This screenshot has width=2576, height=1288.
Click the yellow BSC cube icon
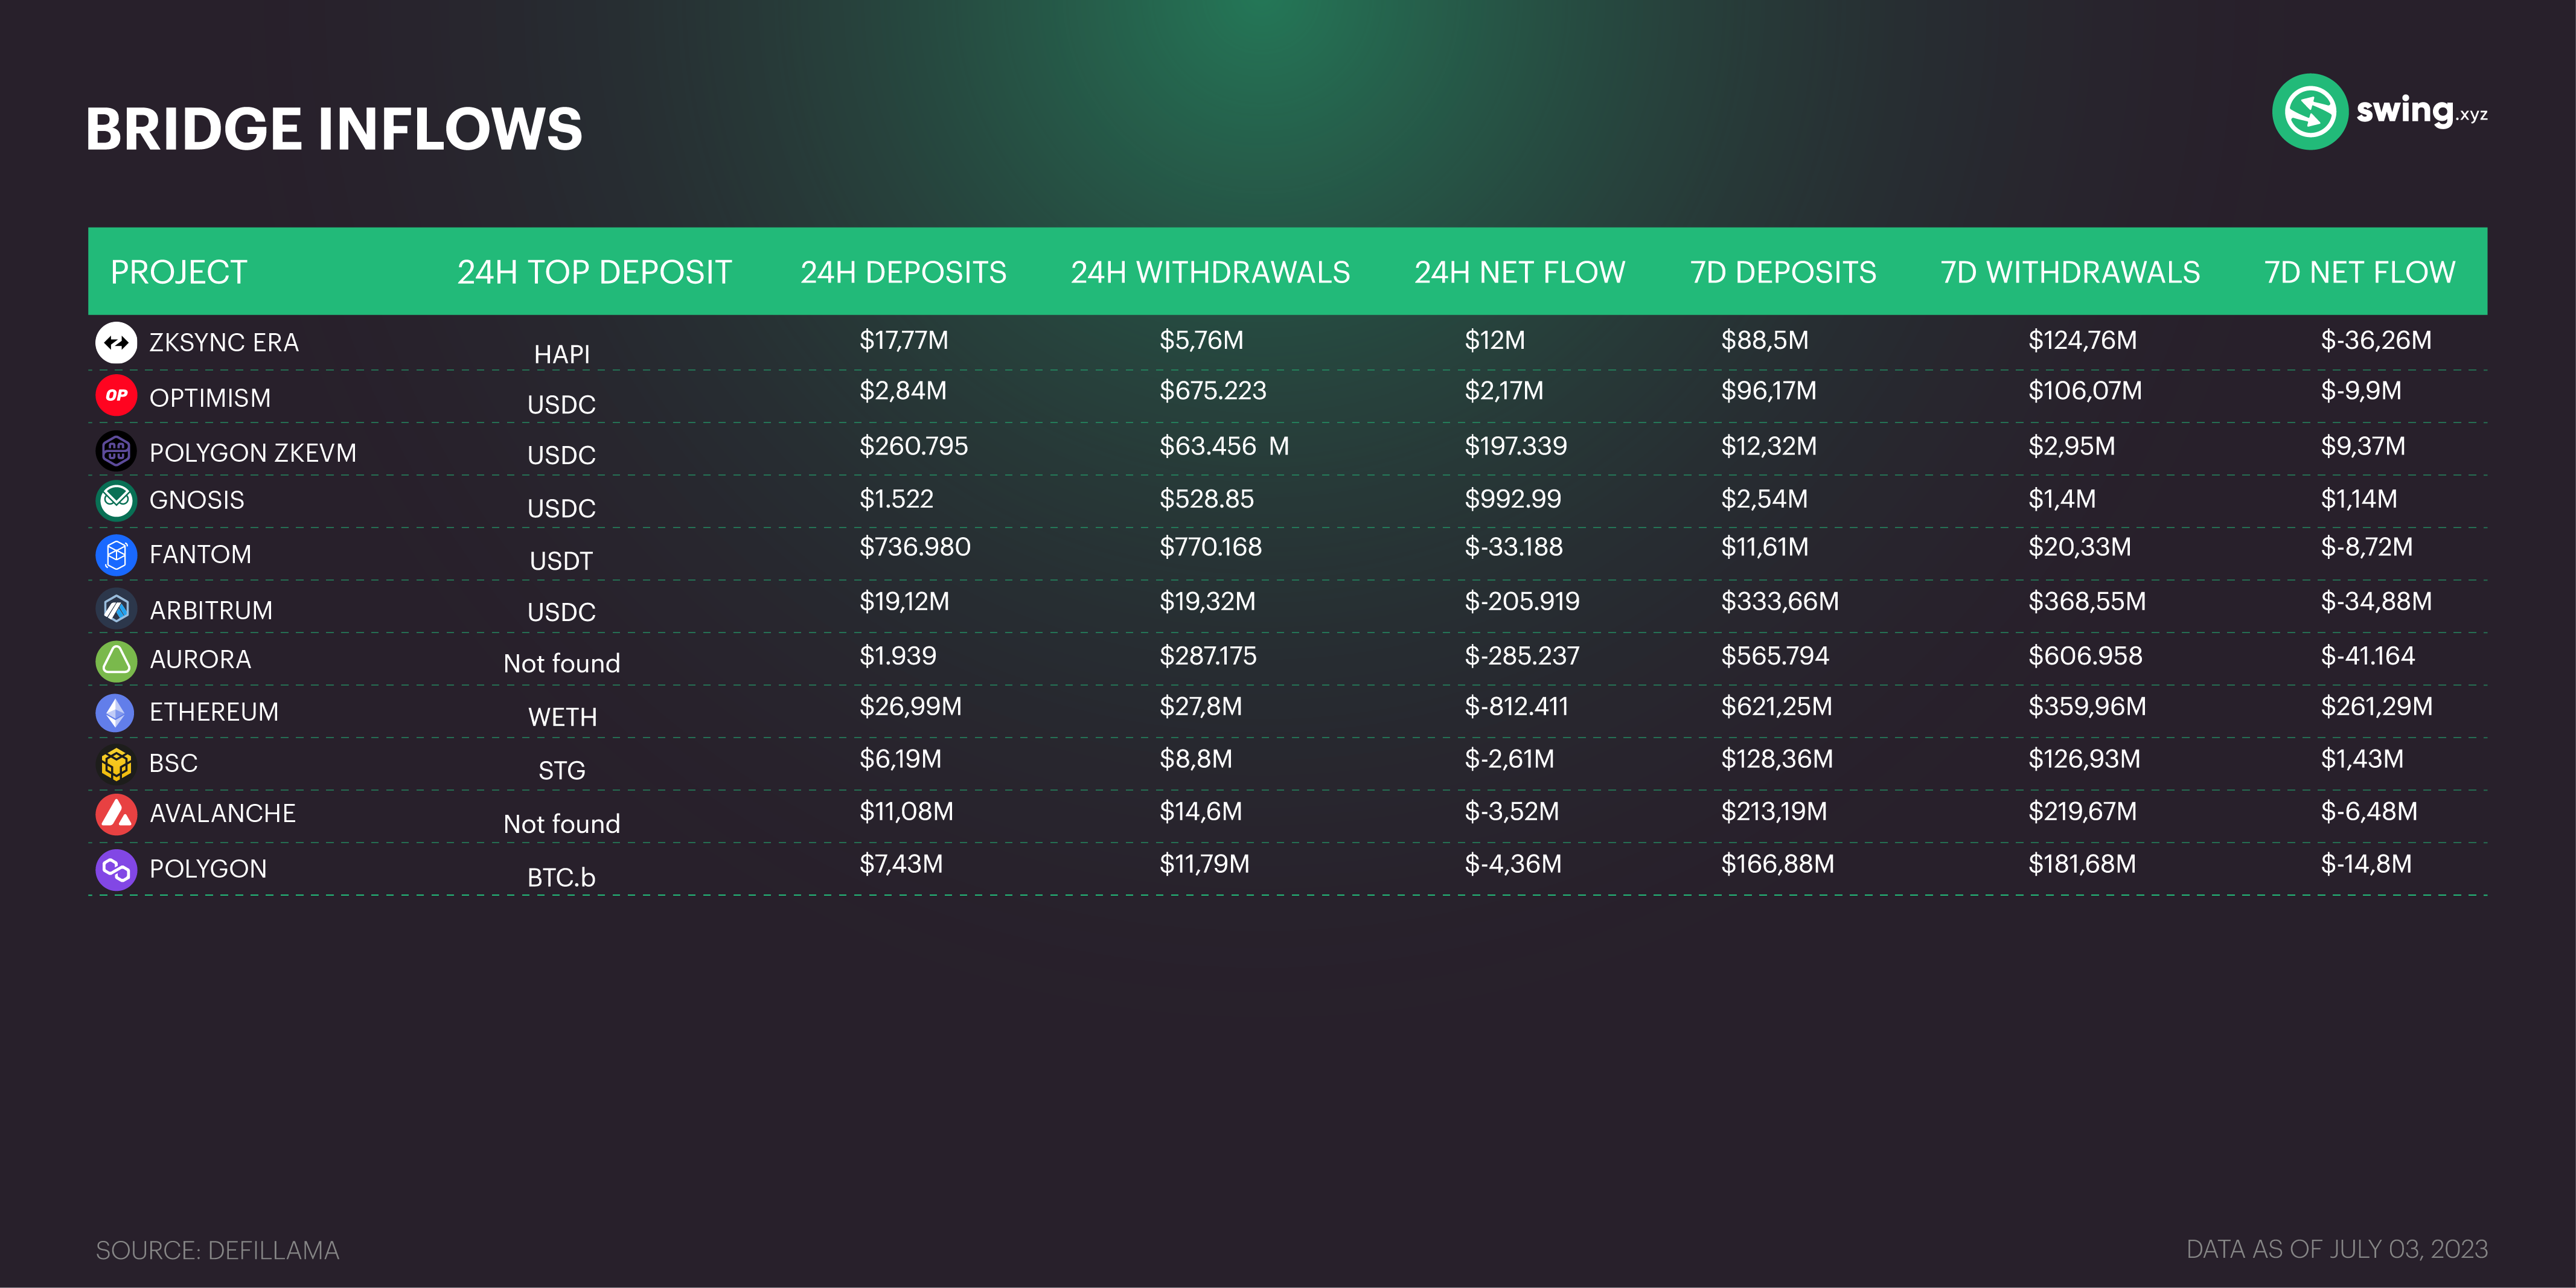coord(116,764)
